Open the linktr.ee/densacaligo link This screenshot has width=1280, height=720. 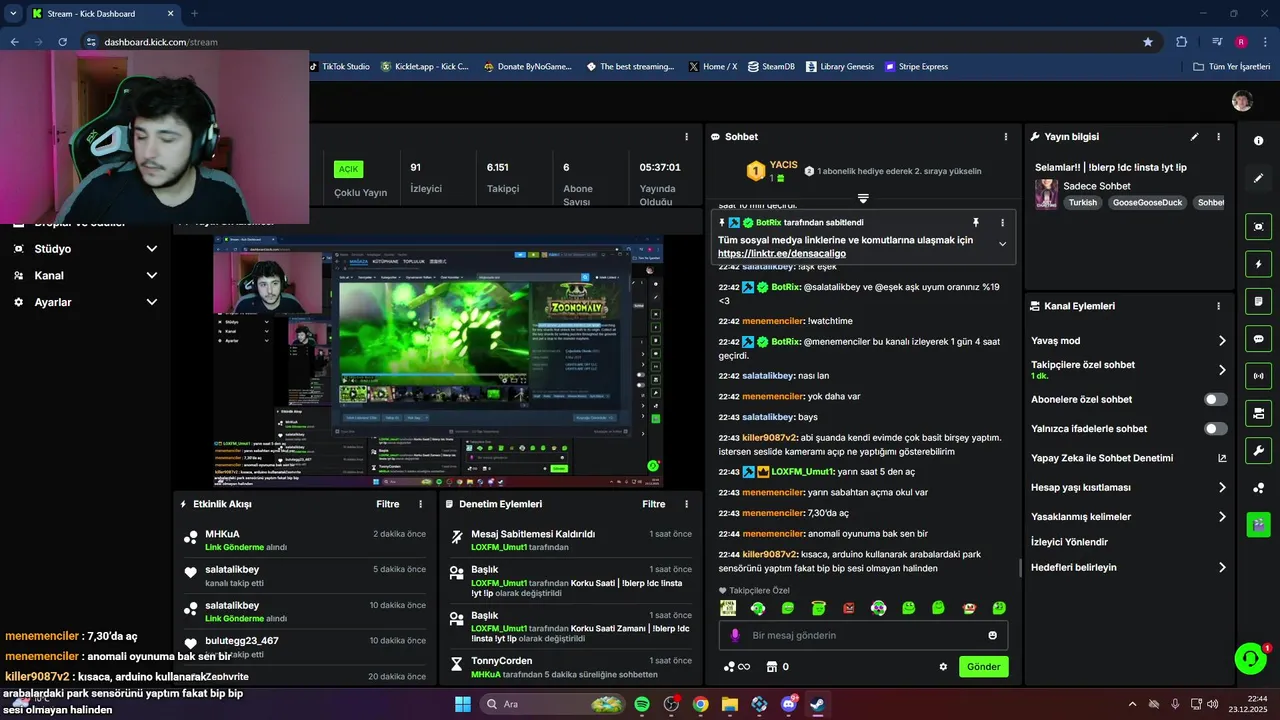click(781, 254)
